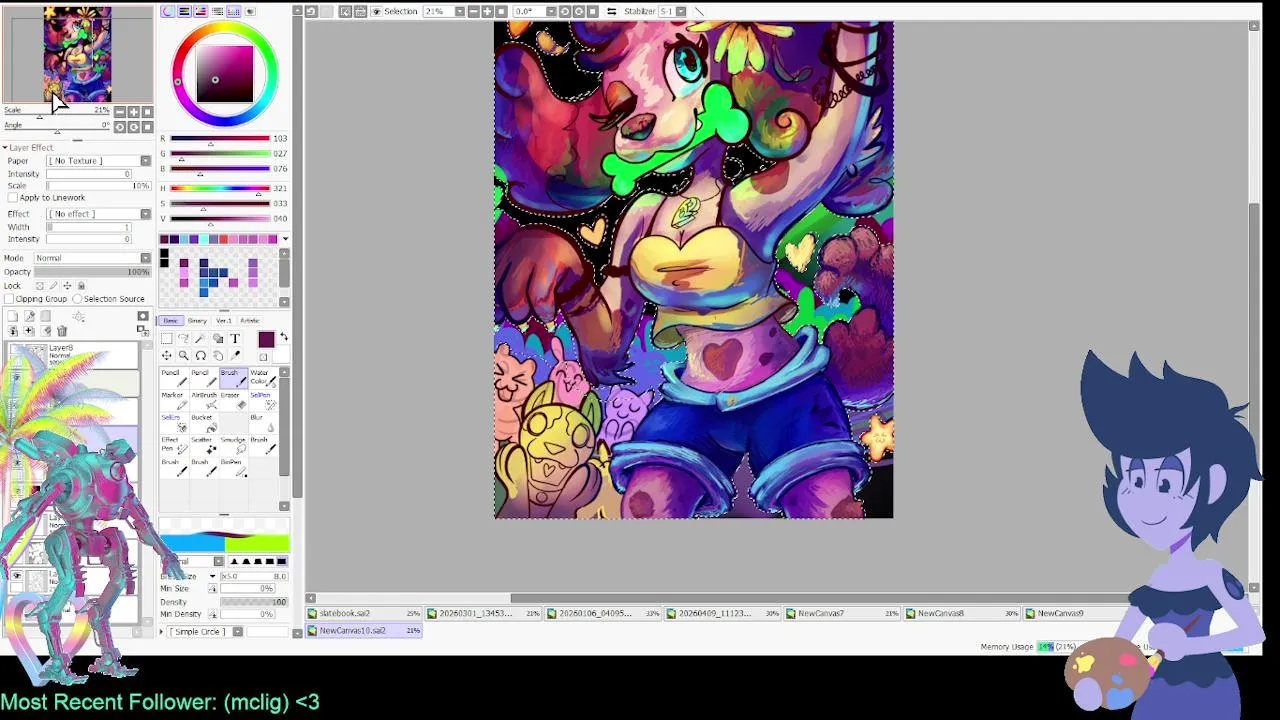Click the current foreground color swatch

pos(266,340)
